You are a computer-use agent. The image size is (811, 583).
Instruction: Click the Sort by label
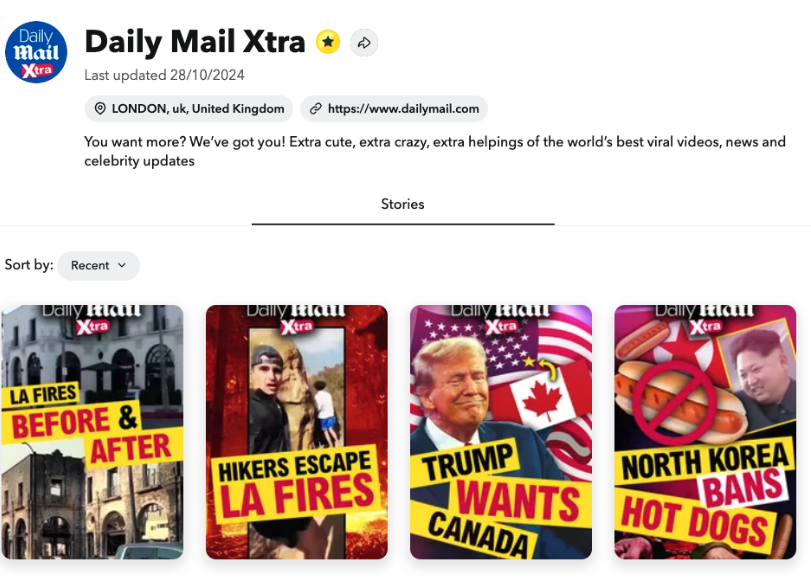(x=29, y=265)
